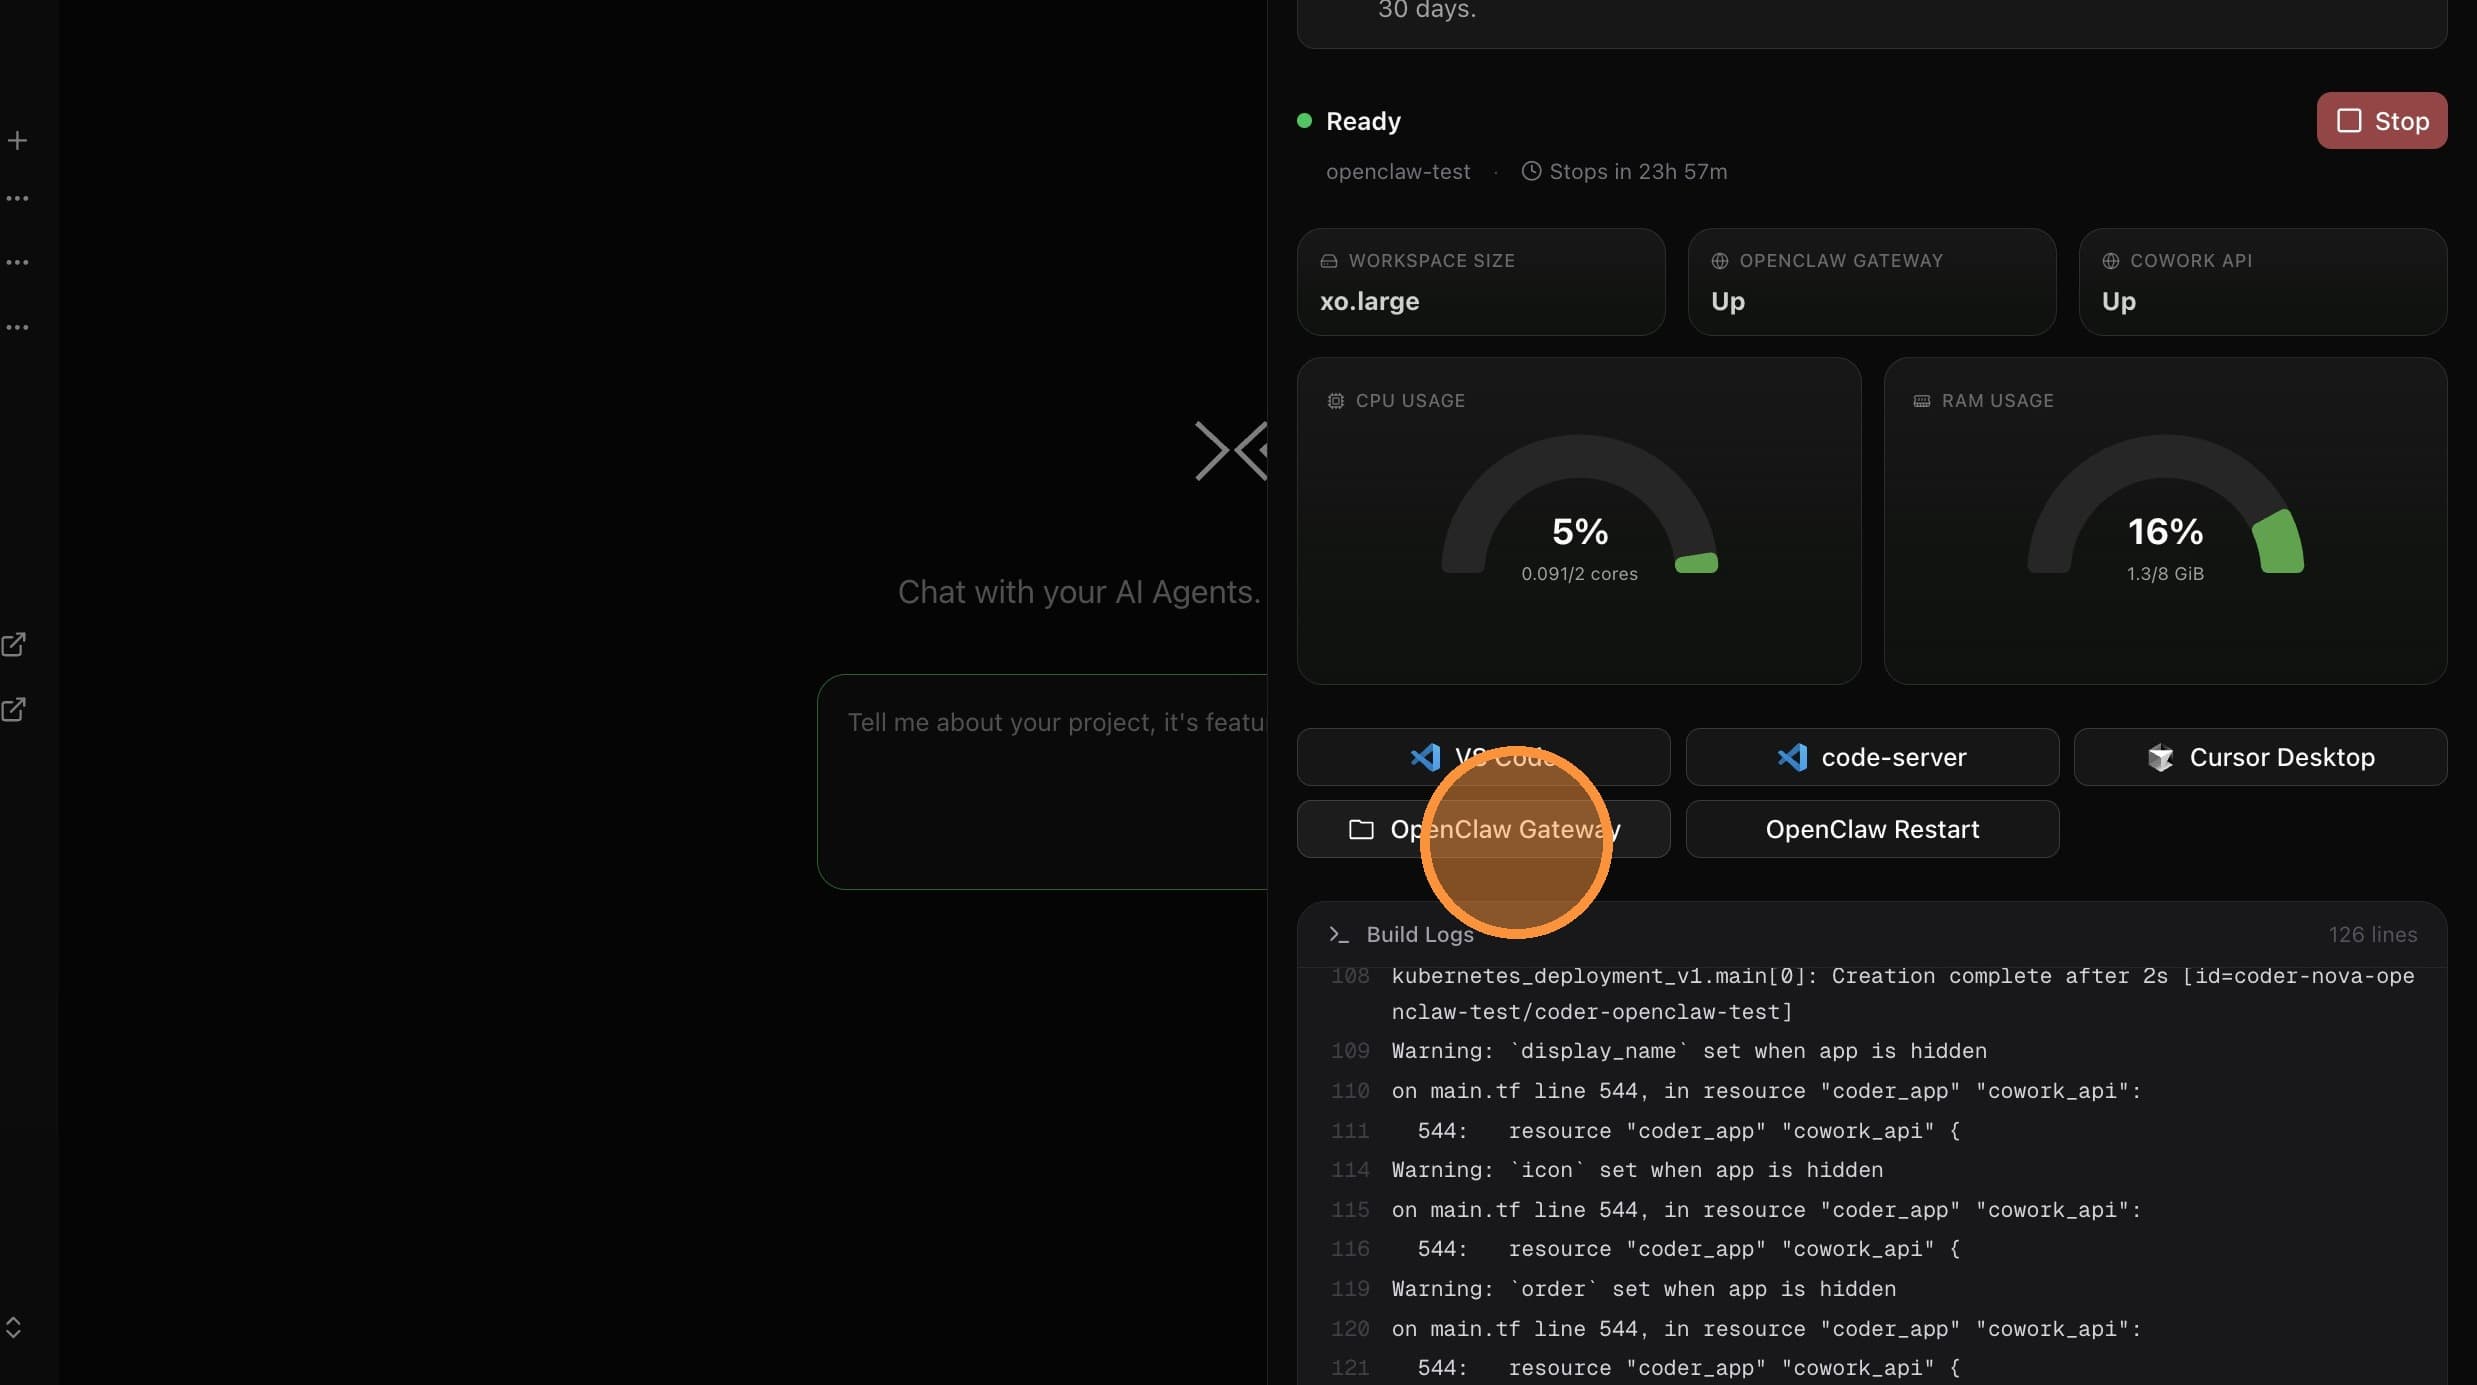The image size is (2477, 1385).
Task: Click the CPU Usage chip icon
Action: 1335,401
